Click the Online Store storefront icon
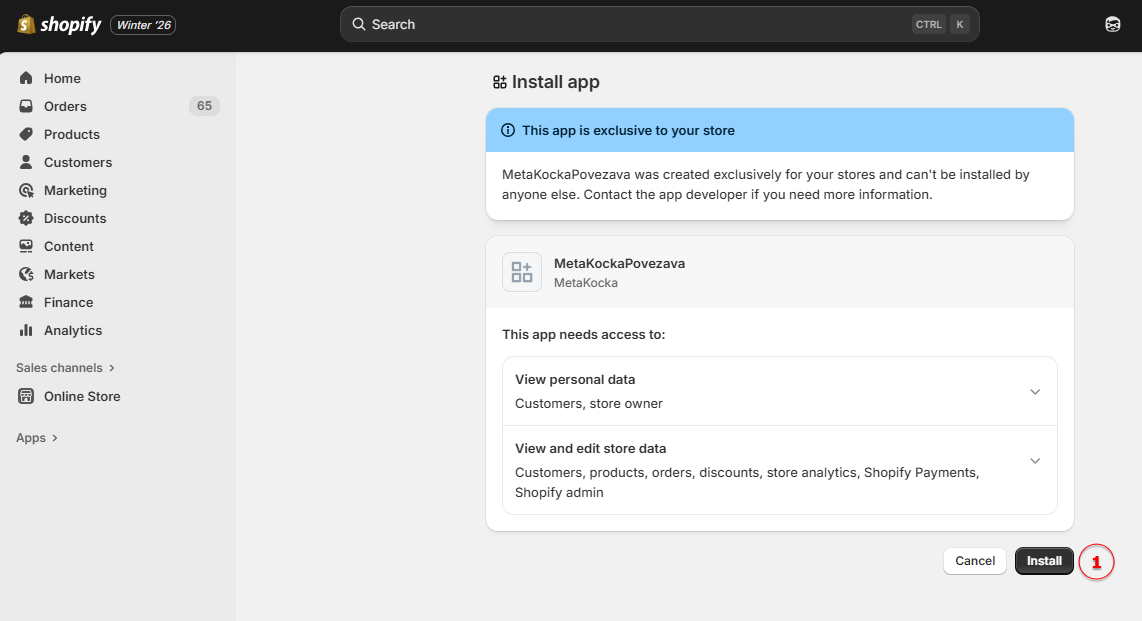The image size is (1142, 621). pos(26,396)
